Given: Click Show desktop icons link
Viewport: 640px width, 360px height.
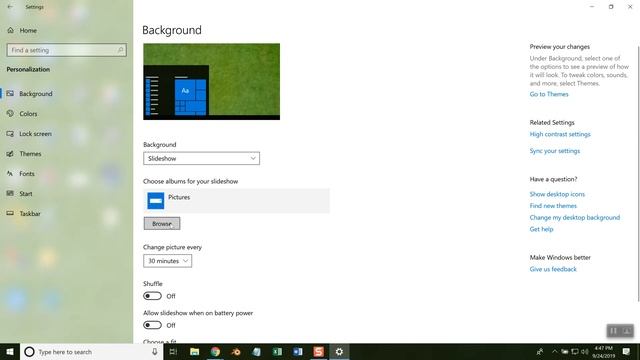Looking at the screenshot, I should click(x=557, y=194).
